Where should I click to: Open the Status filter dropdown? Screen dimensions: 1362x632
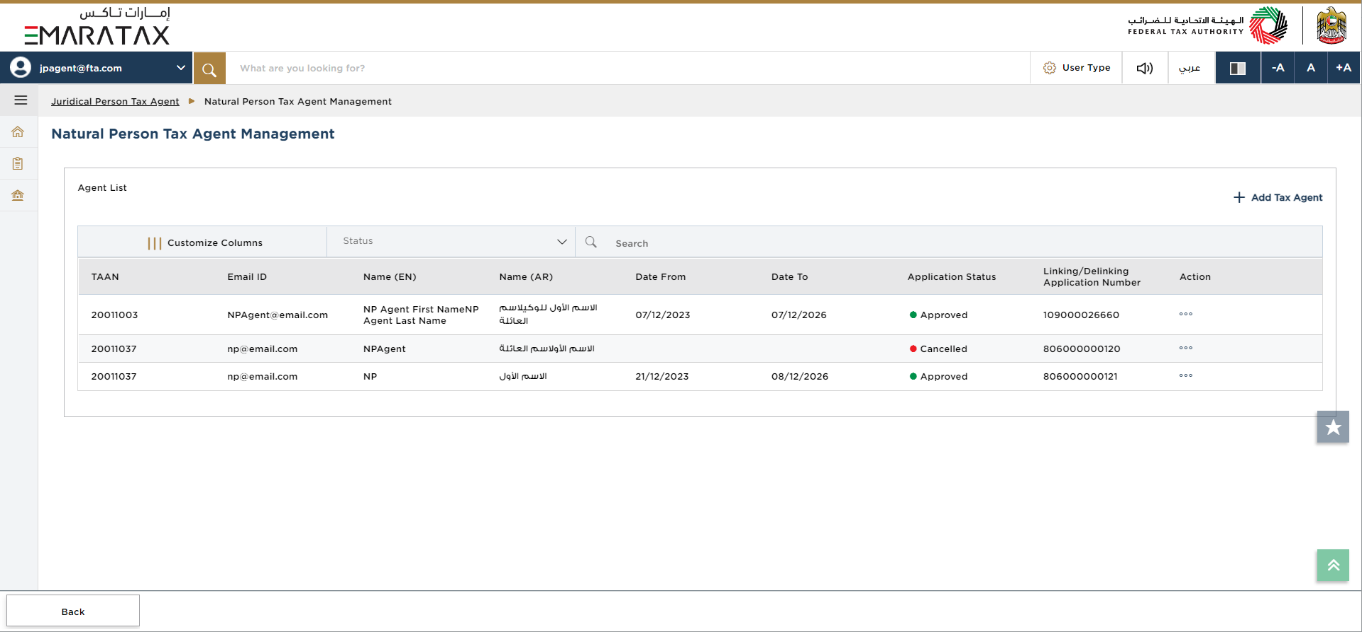click(x=451, y=242)
